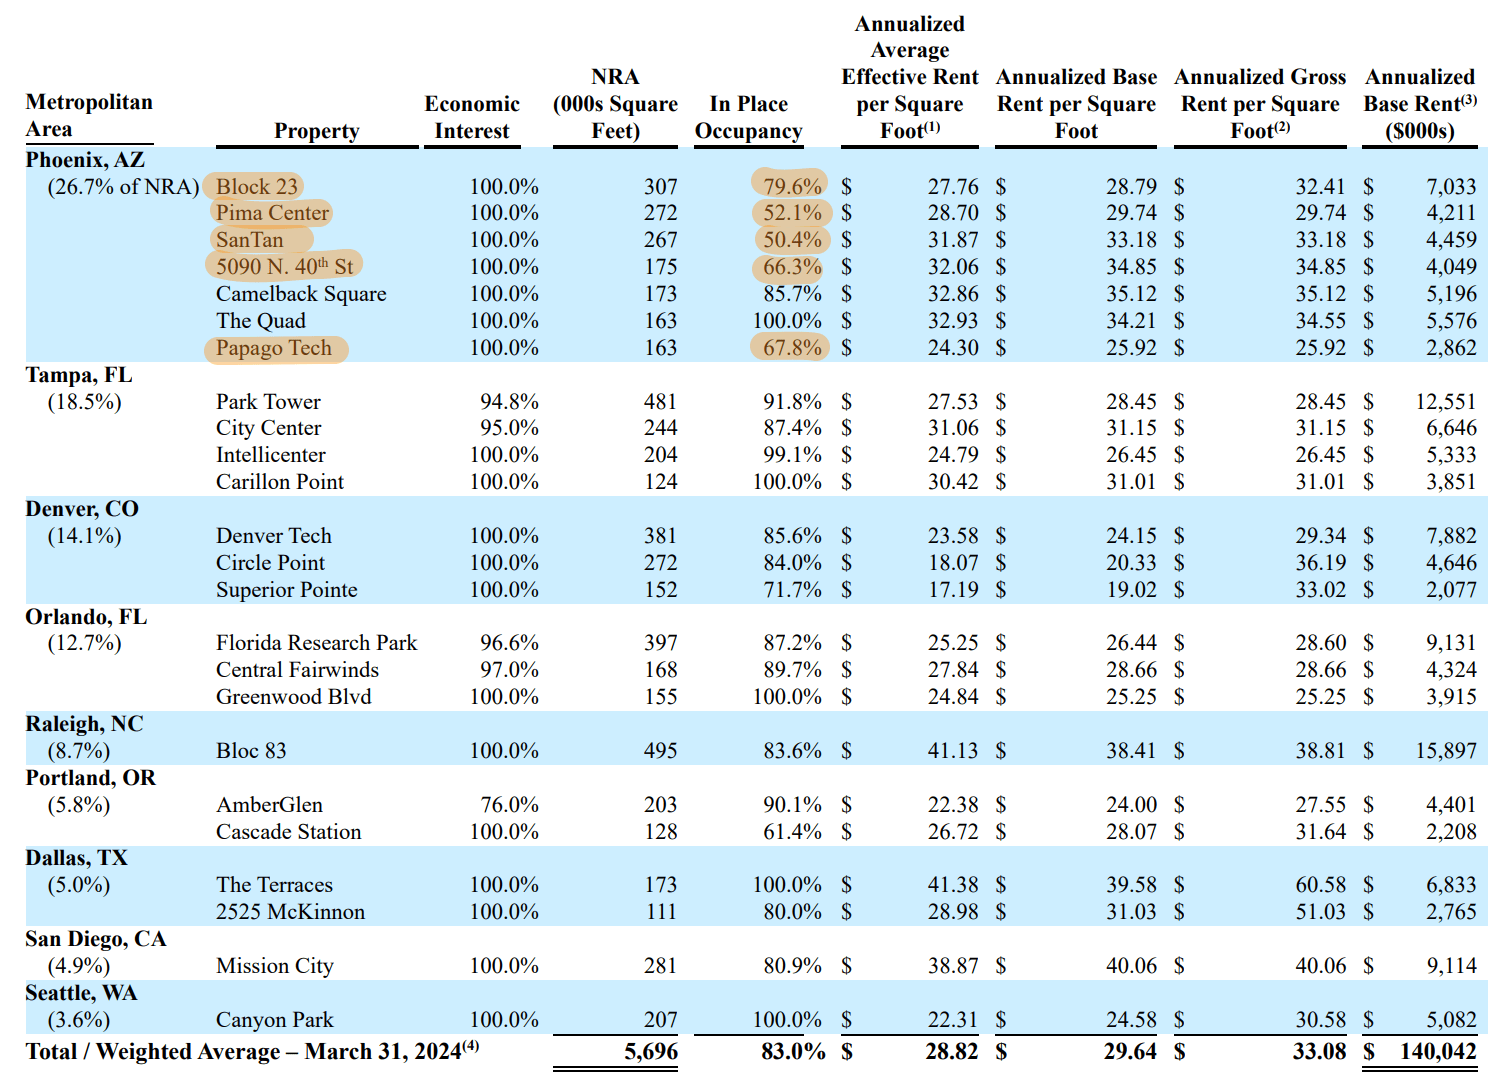Click the 15,897 base rent for Bloc 83
Image resolution: width=1500 pixels, height=1078 pixels.
pos(1445,751)
